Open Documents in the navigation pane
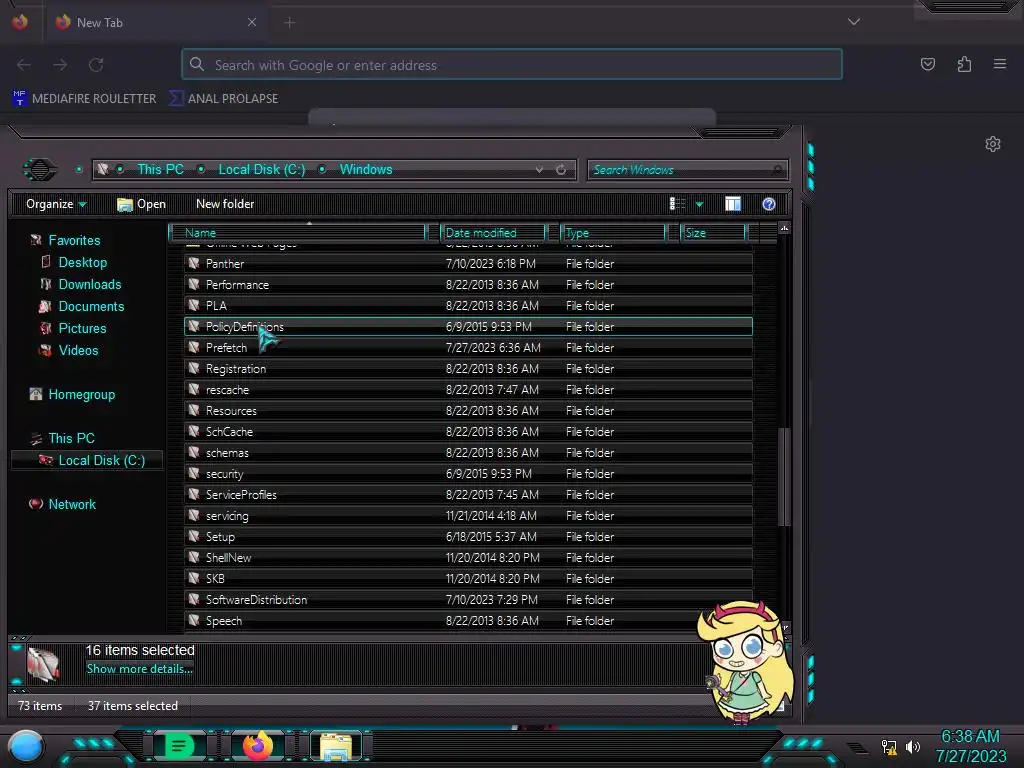The image size is (1024, 768). [91, 306]
